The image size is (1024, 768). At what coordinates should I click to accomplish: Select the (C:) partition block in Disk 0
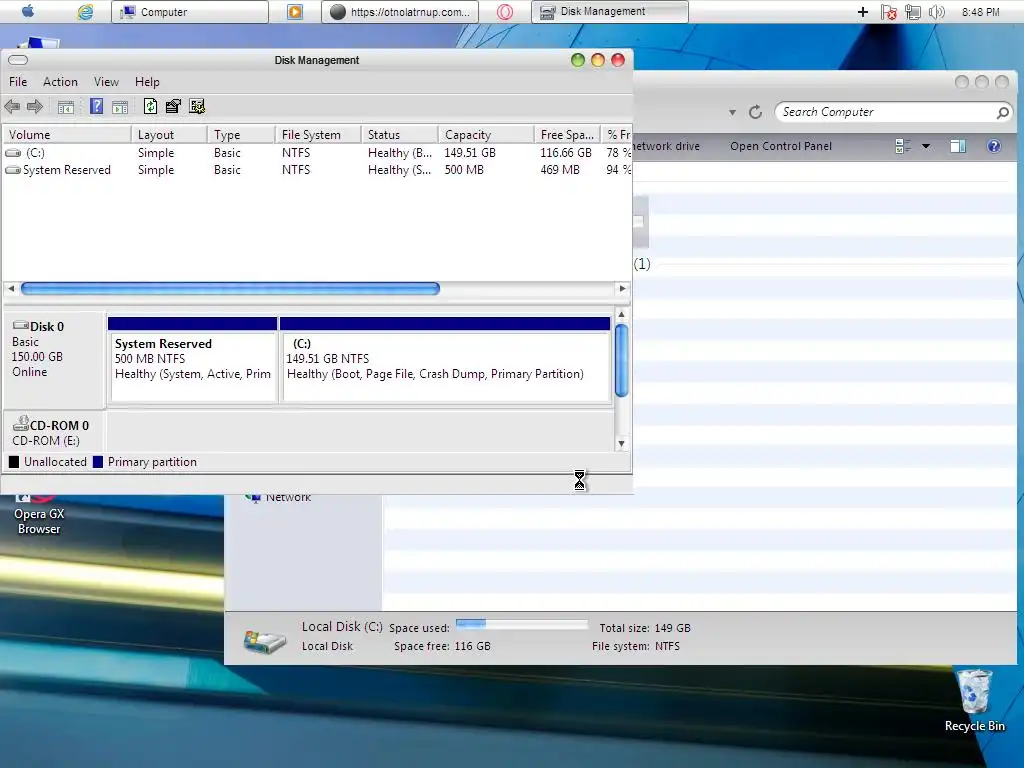click(x=445, y=360)
